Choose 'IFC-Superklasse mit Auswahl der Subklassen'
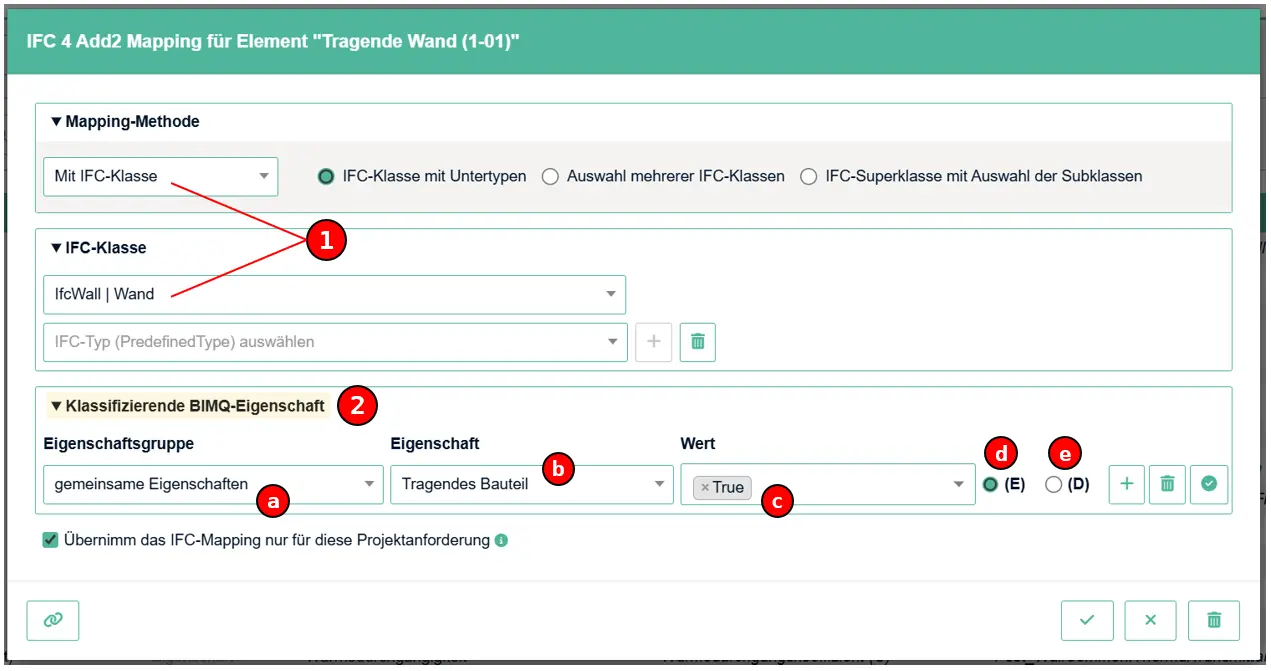The width and height of the screenshot is (1271, 671). [808, 176]
